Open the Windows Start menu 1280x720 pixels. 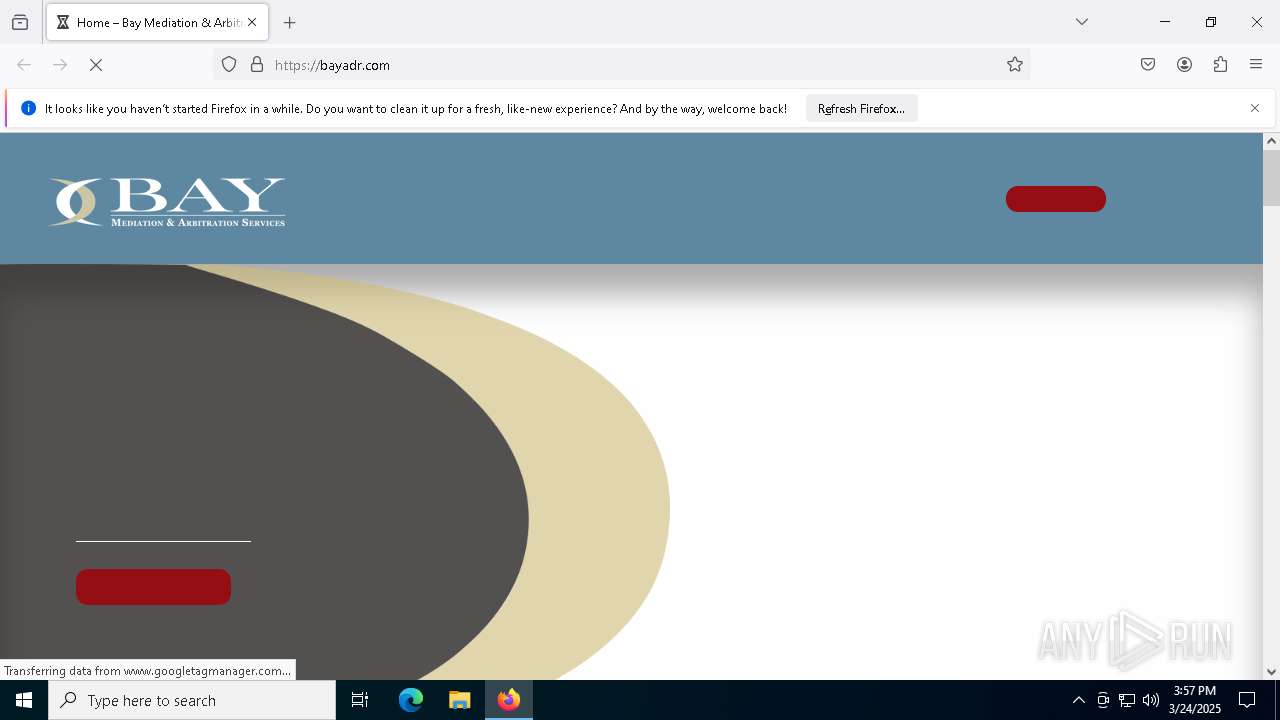[x=24, y=700]
